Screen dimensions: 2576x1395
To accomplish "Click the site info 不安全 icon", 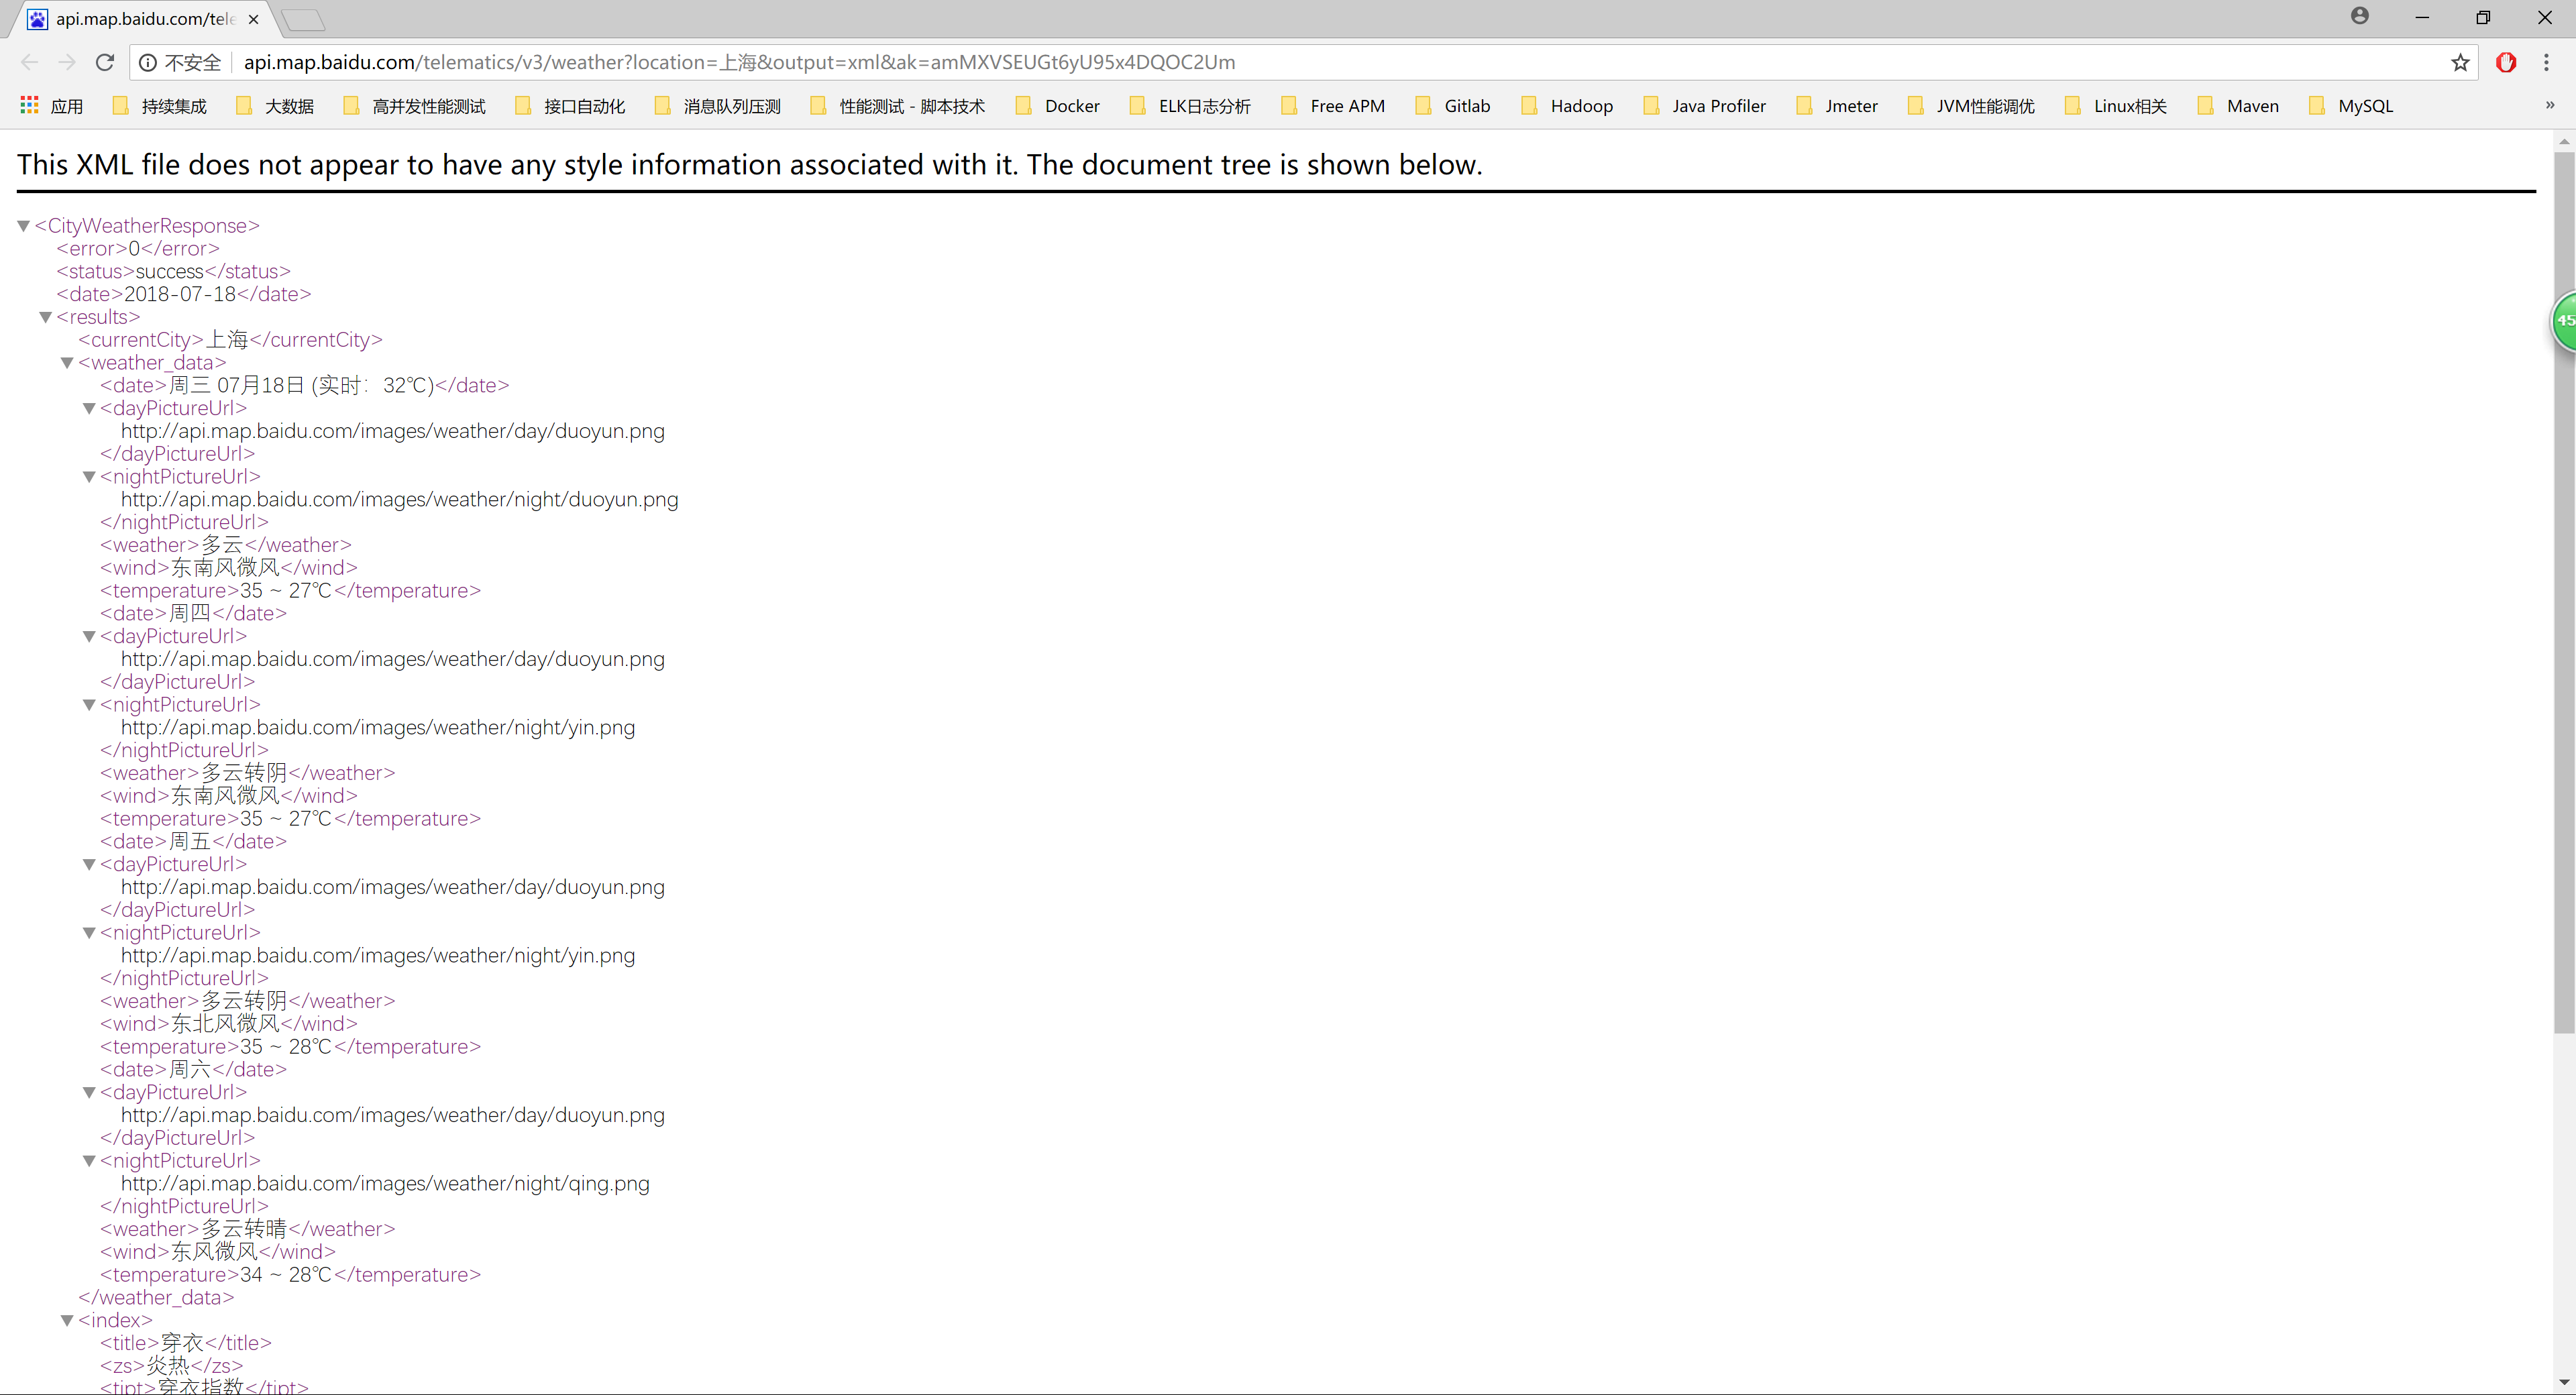I will [148, 62].
